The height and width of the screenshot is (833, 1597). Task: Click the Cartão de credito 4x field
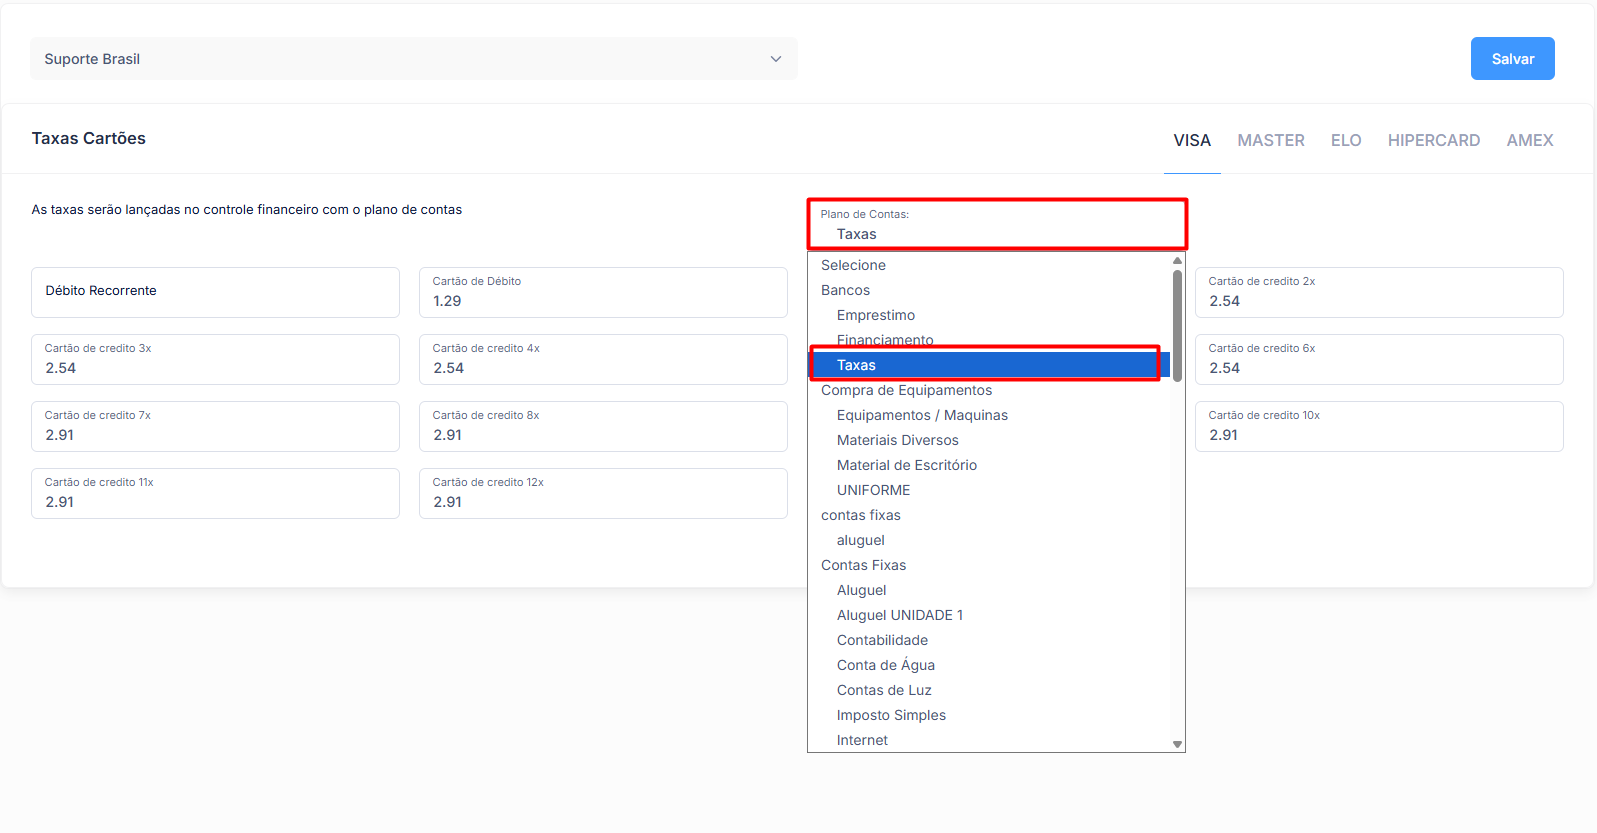click(x=603, y=359)
